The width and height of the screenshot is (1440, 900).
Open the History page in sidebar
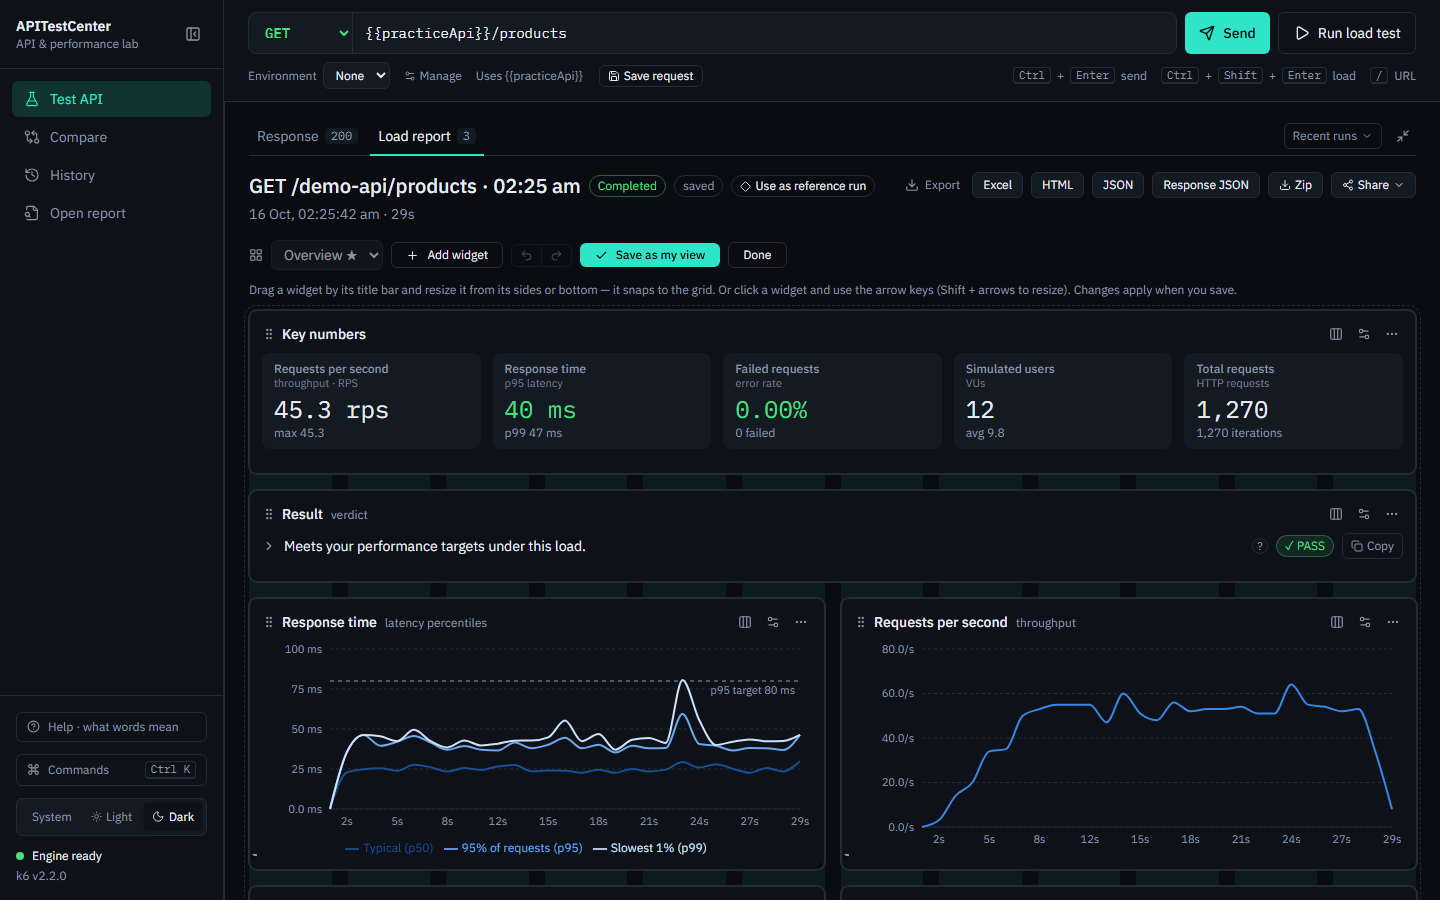pos(111,175)
